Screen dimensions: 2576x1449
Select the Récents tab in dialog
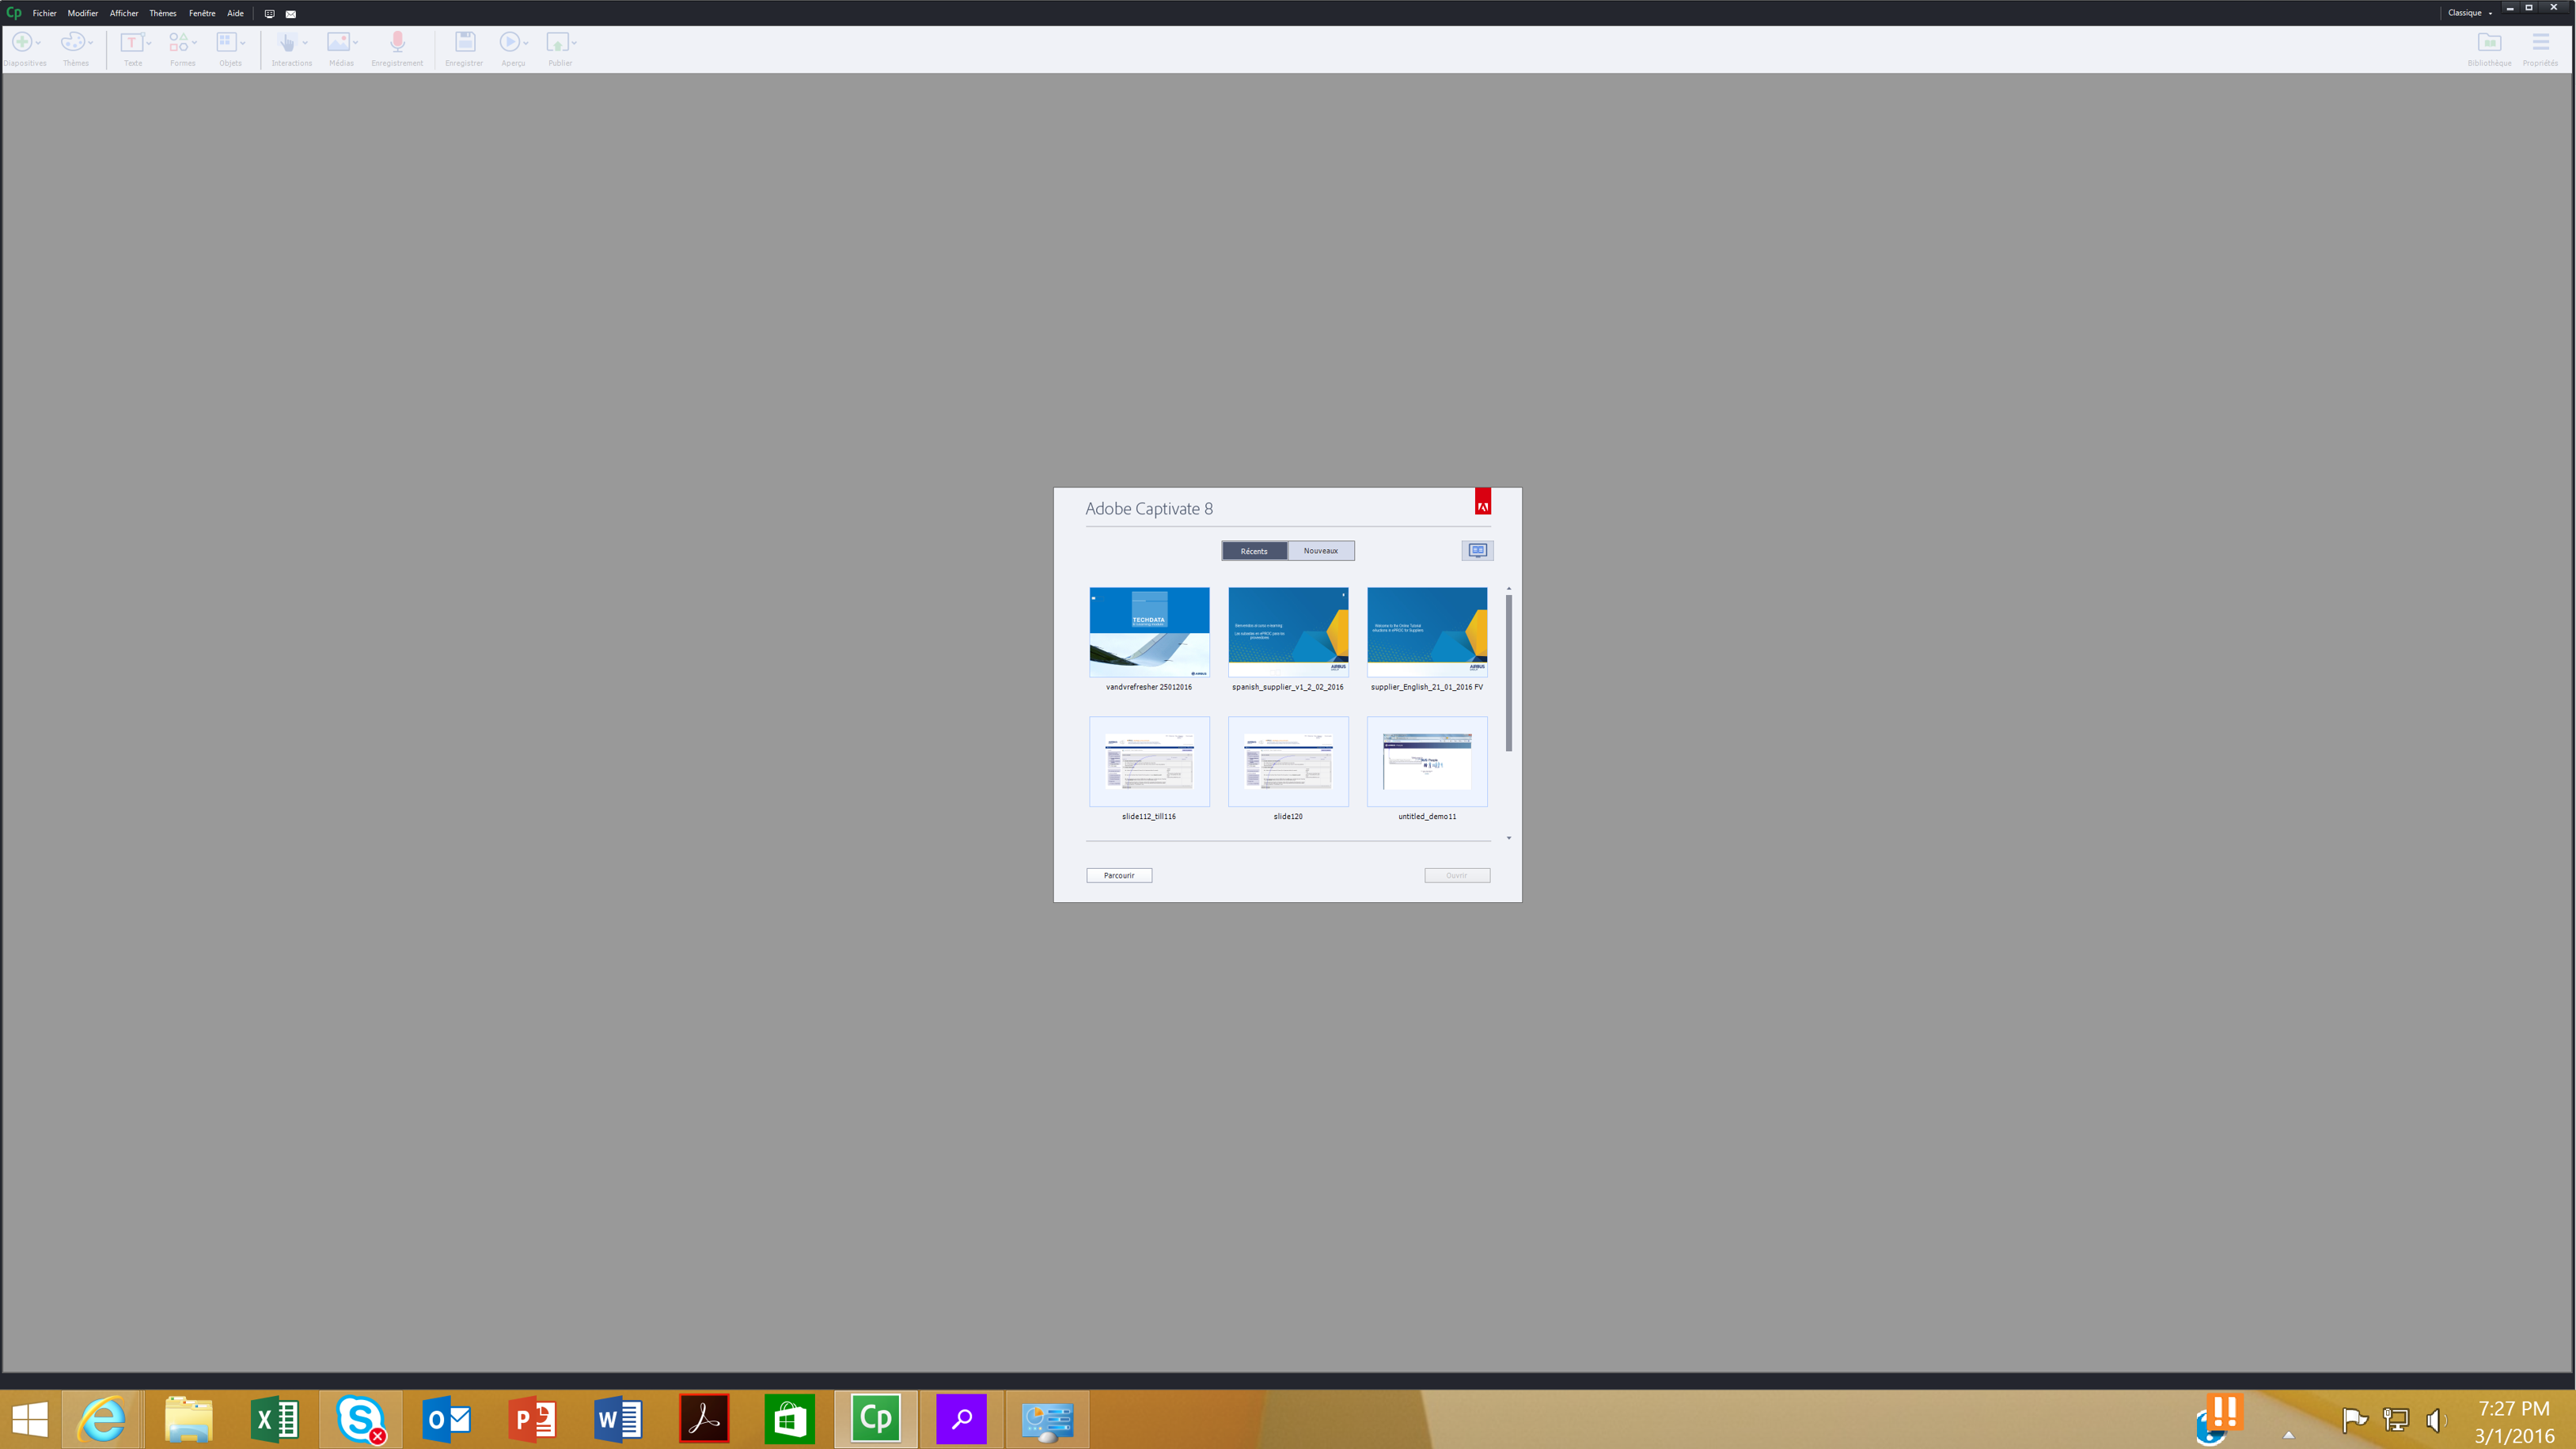(1254, 550)
